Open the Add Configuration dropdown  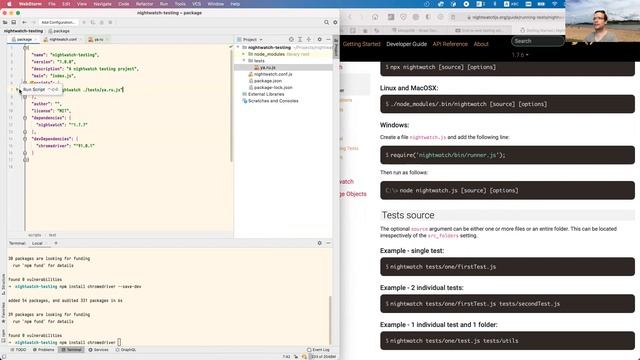pos(58,22)
